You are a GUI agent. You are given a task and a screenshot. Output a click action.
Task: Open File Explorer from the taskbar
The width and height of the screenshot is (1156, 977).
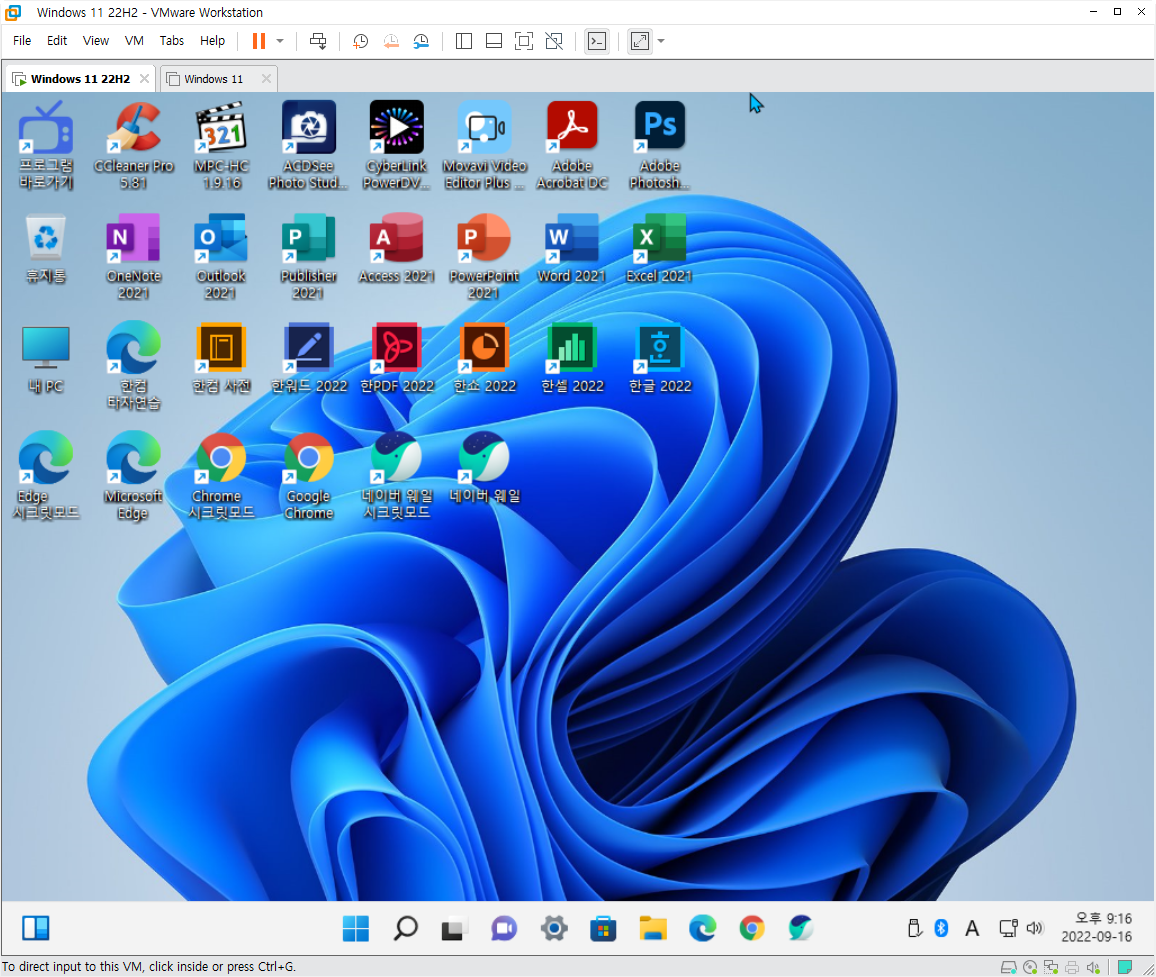(x=652, y=928)
